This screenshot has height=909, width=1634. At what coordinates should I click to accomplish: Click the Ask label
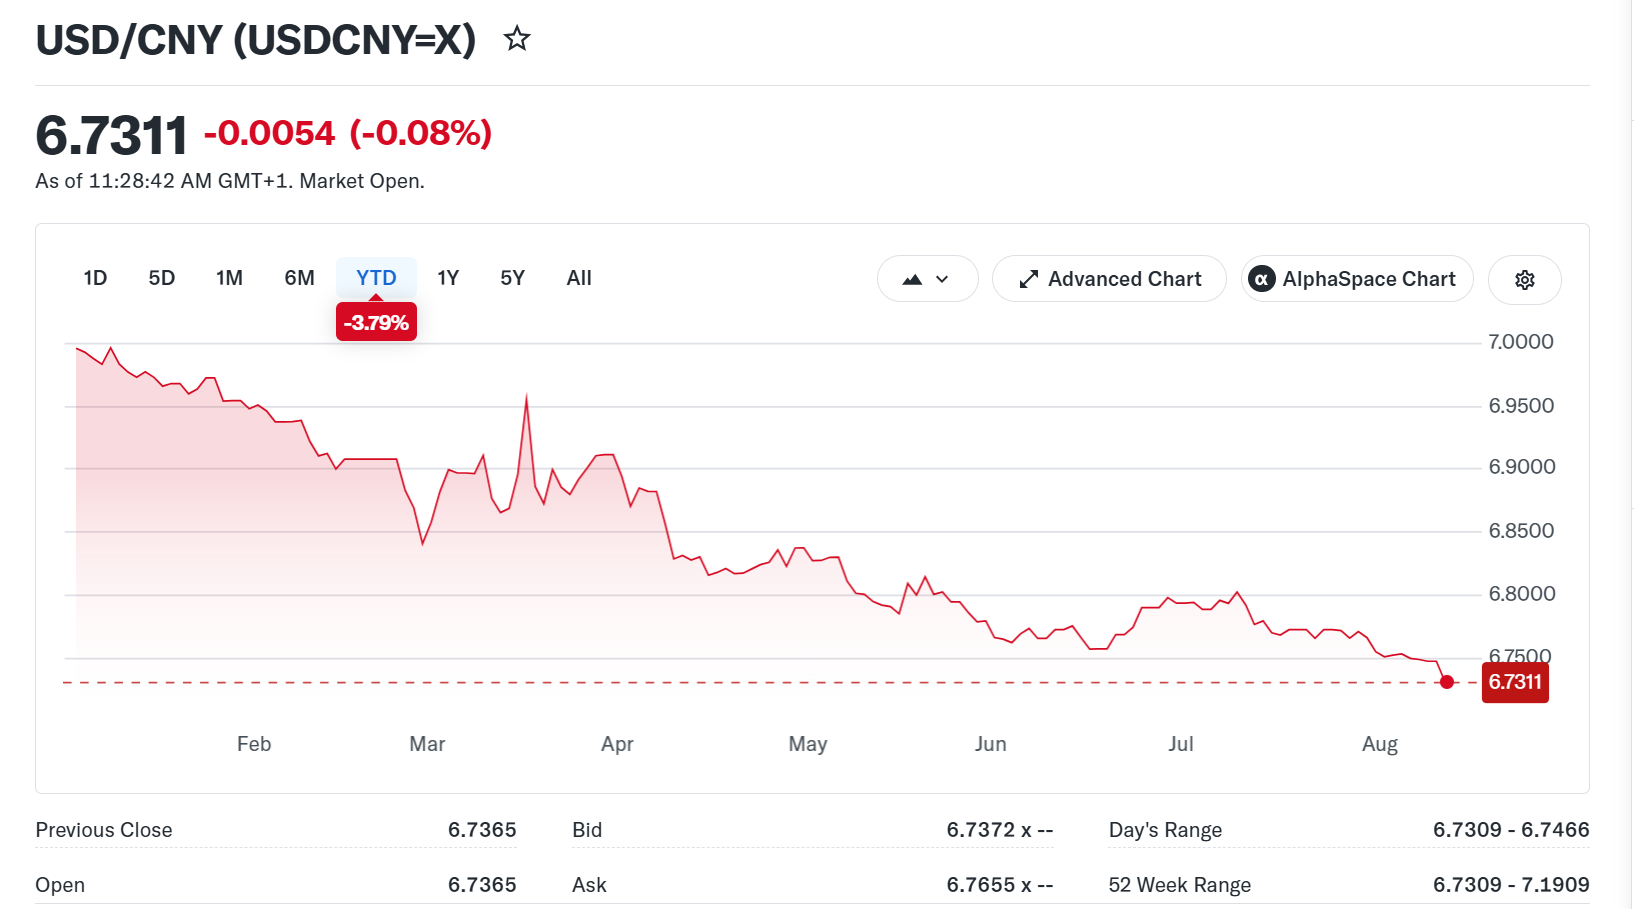[589, 885]
